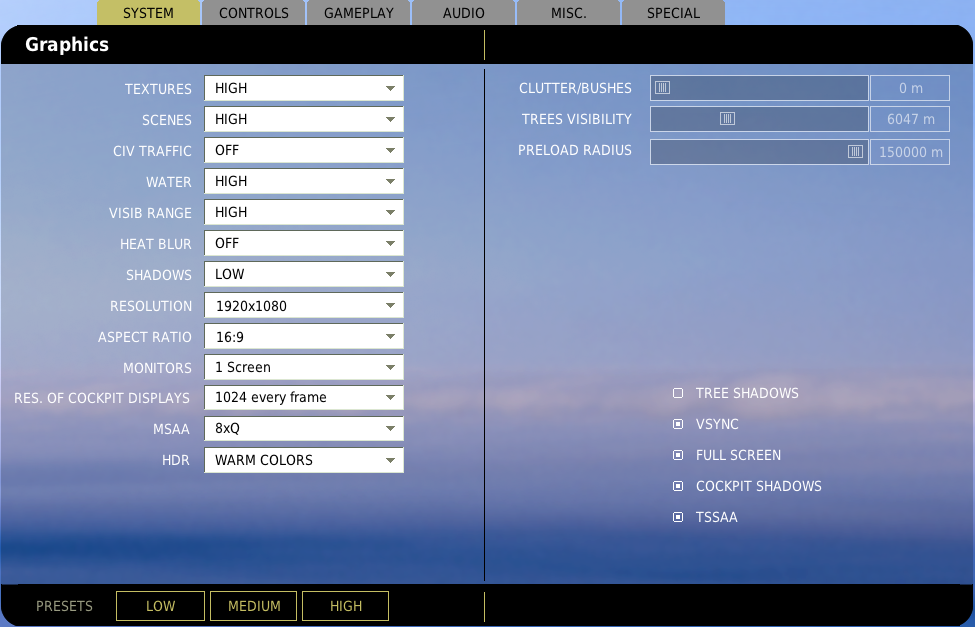Open the SPECIAL tab
The width and height of the screenshot is (975, 627).
click(673, 12)
